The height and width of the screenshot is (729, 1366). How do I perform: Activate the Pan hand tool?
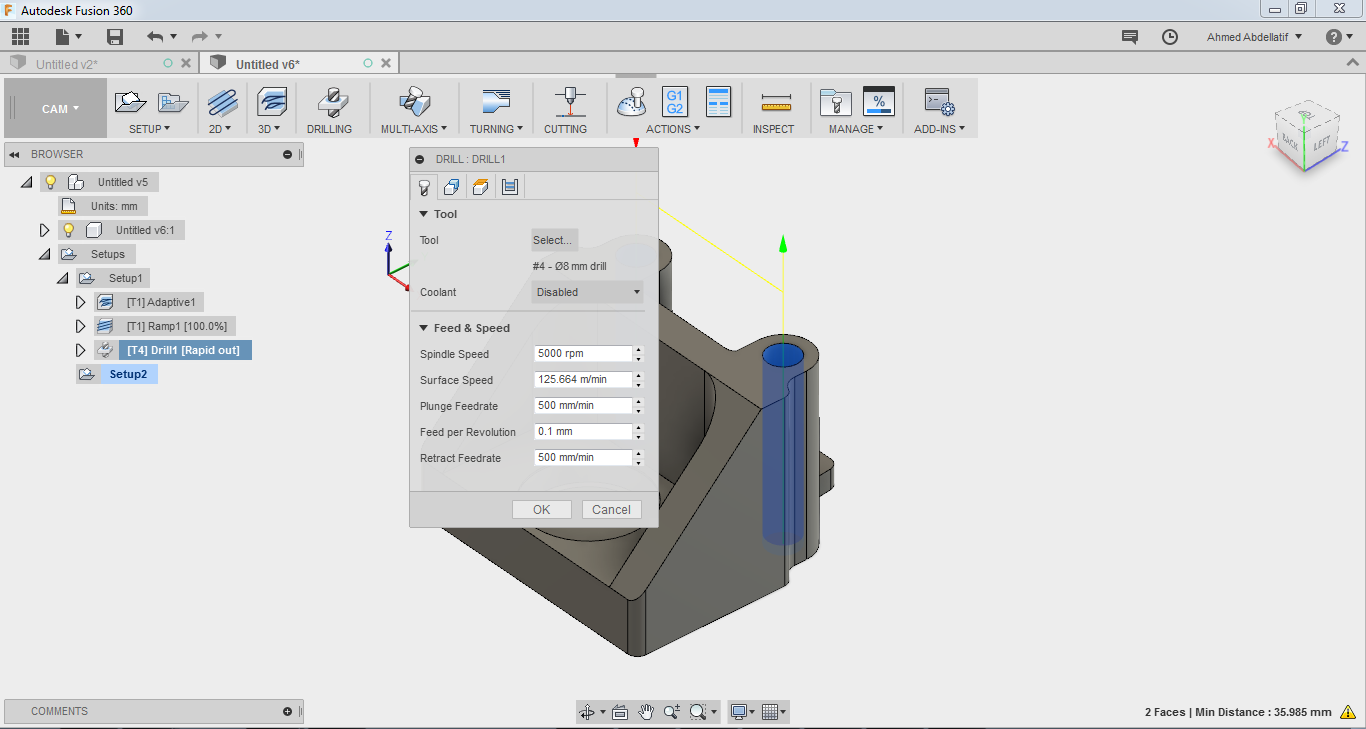coord(646,712)
